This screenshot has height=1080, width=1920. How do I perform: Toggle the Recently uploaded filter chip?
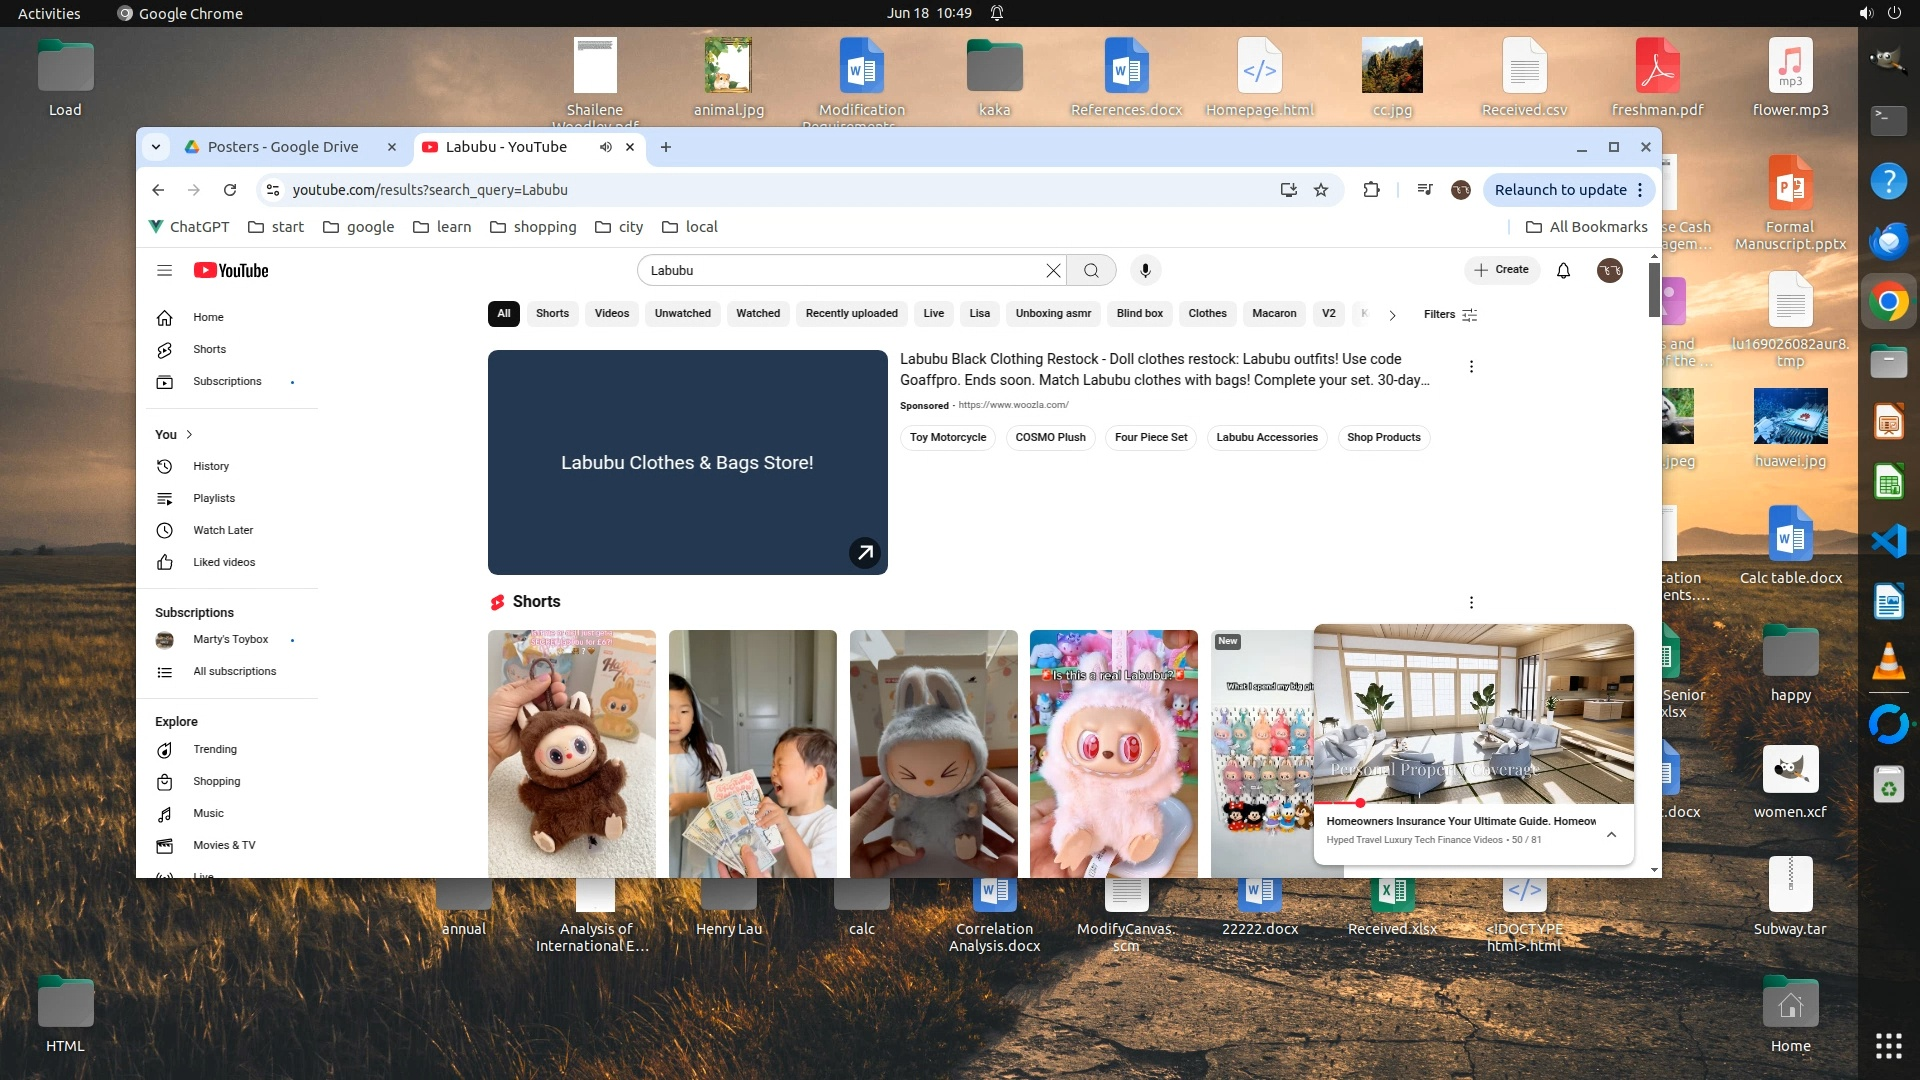click(x=851, y=313)
